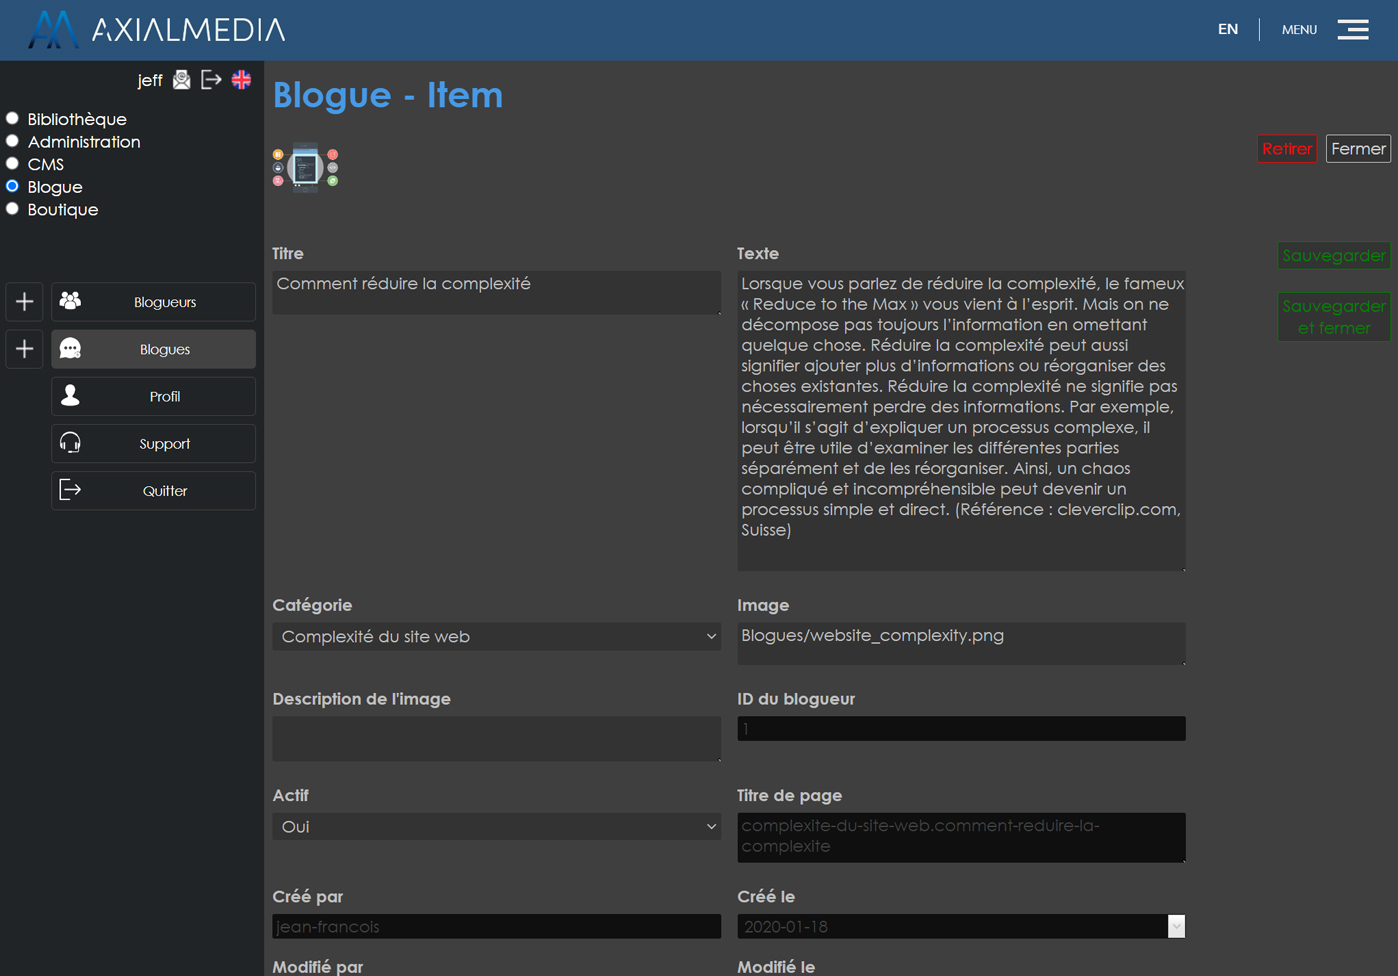
Task: Click the AxialMedia logo
Action: (x=157, y=29)
